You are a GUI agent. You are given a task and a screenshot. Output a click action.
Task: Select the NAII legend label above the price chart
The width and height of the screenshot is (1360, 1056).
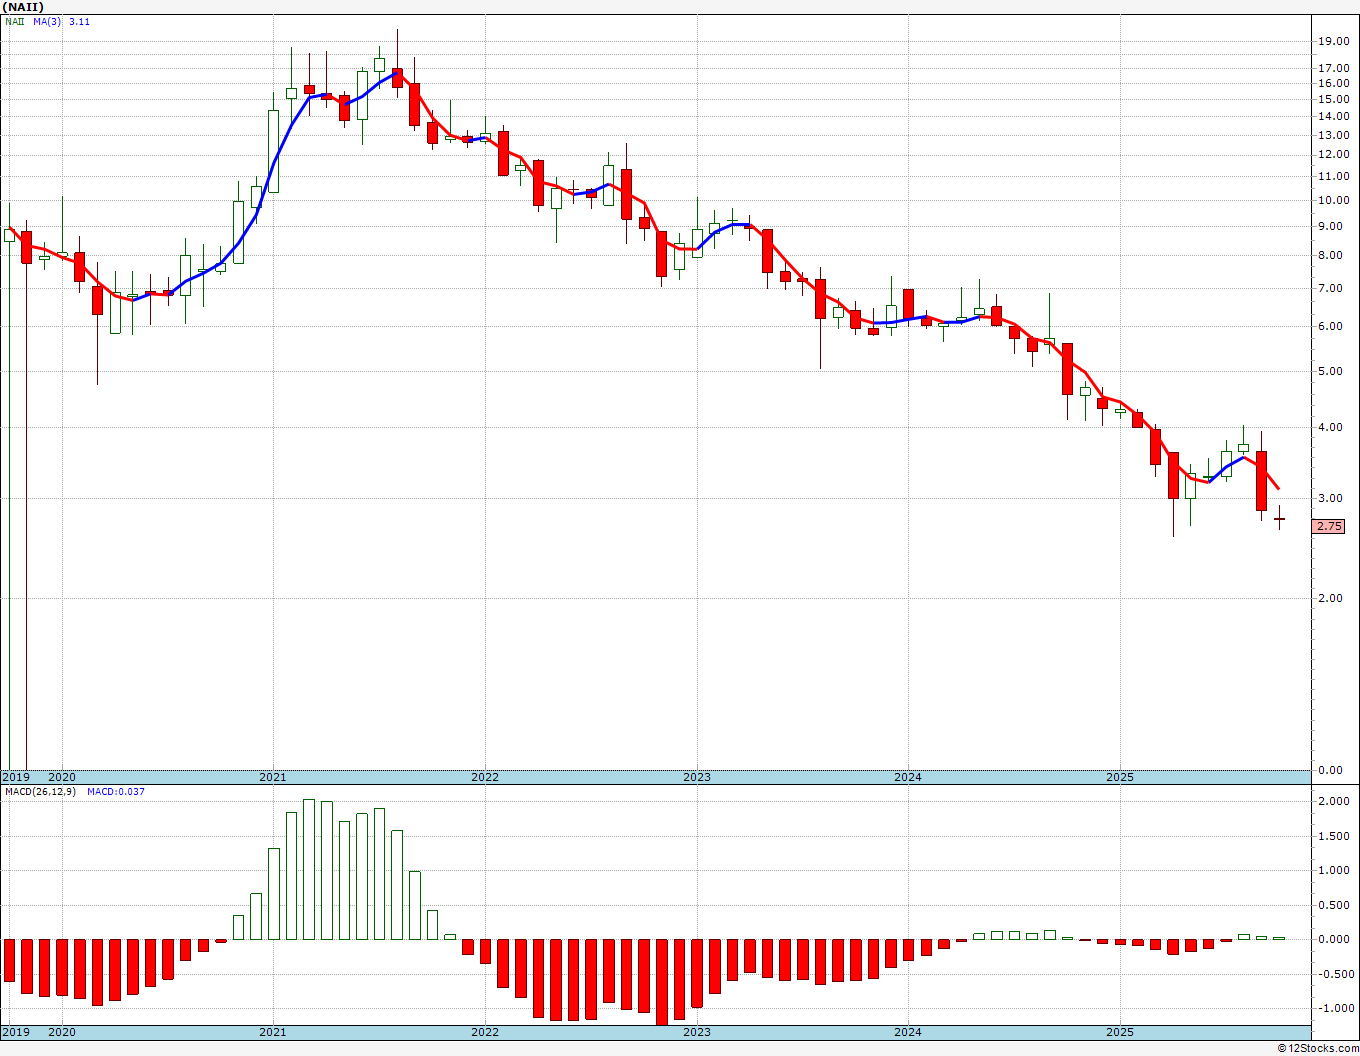click(14, 21)
